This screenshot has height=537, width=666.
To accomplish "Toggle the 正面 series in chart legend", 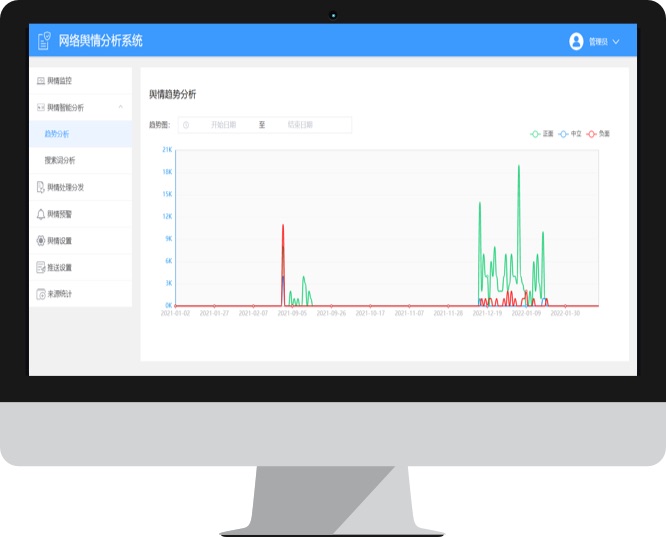I will pos(542,133).
